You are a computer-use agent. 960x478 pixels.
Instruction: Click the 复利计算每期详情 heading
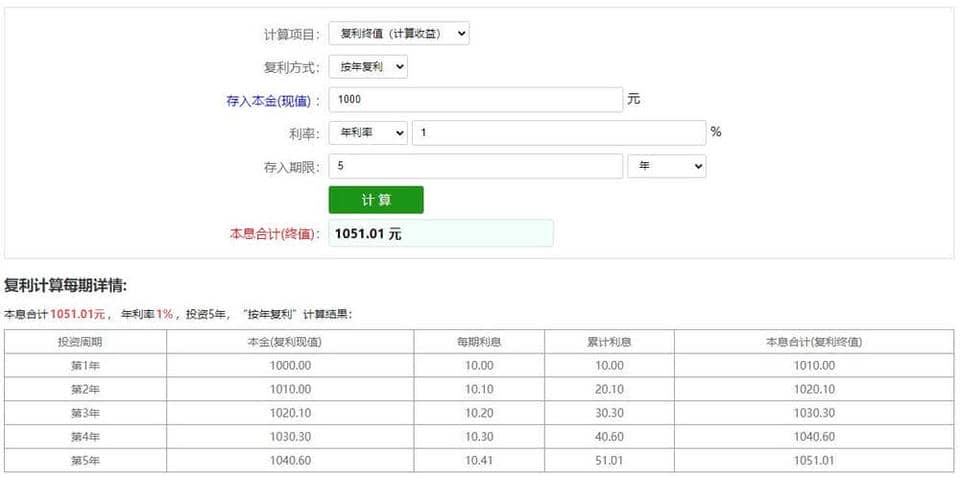click(65, 287)
